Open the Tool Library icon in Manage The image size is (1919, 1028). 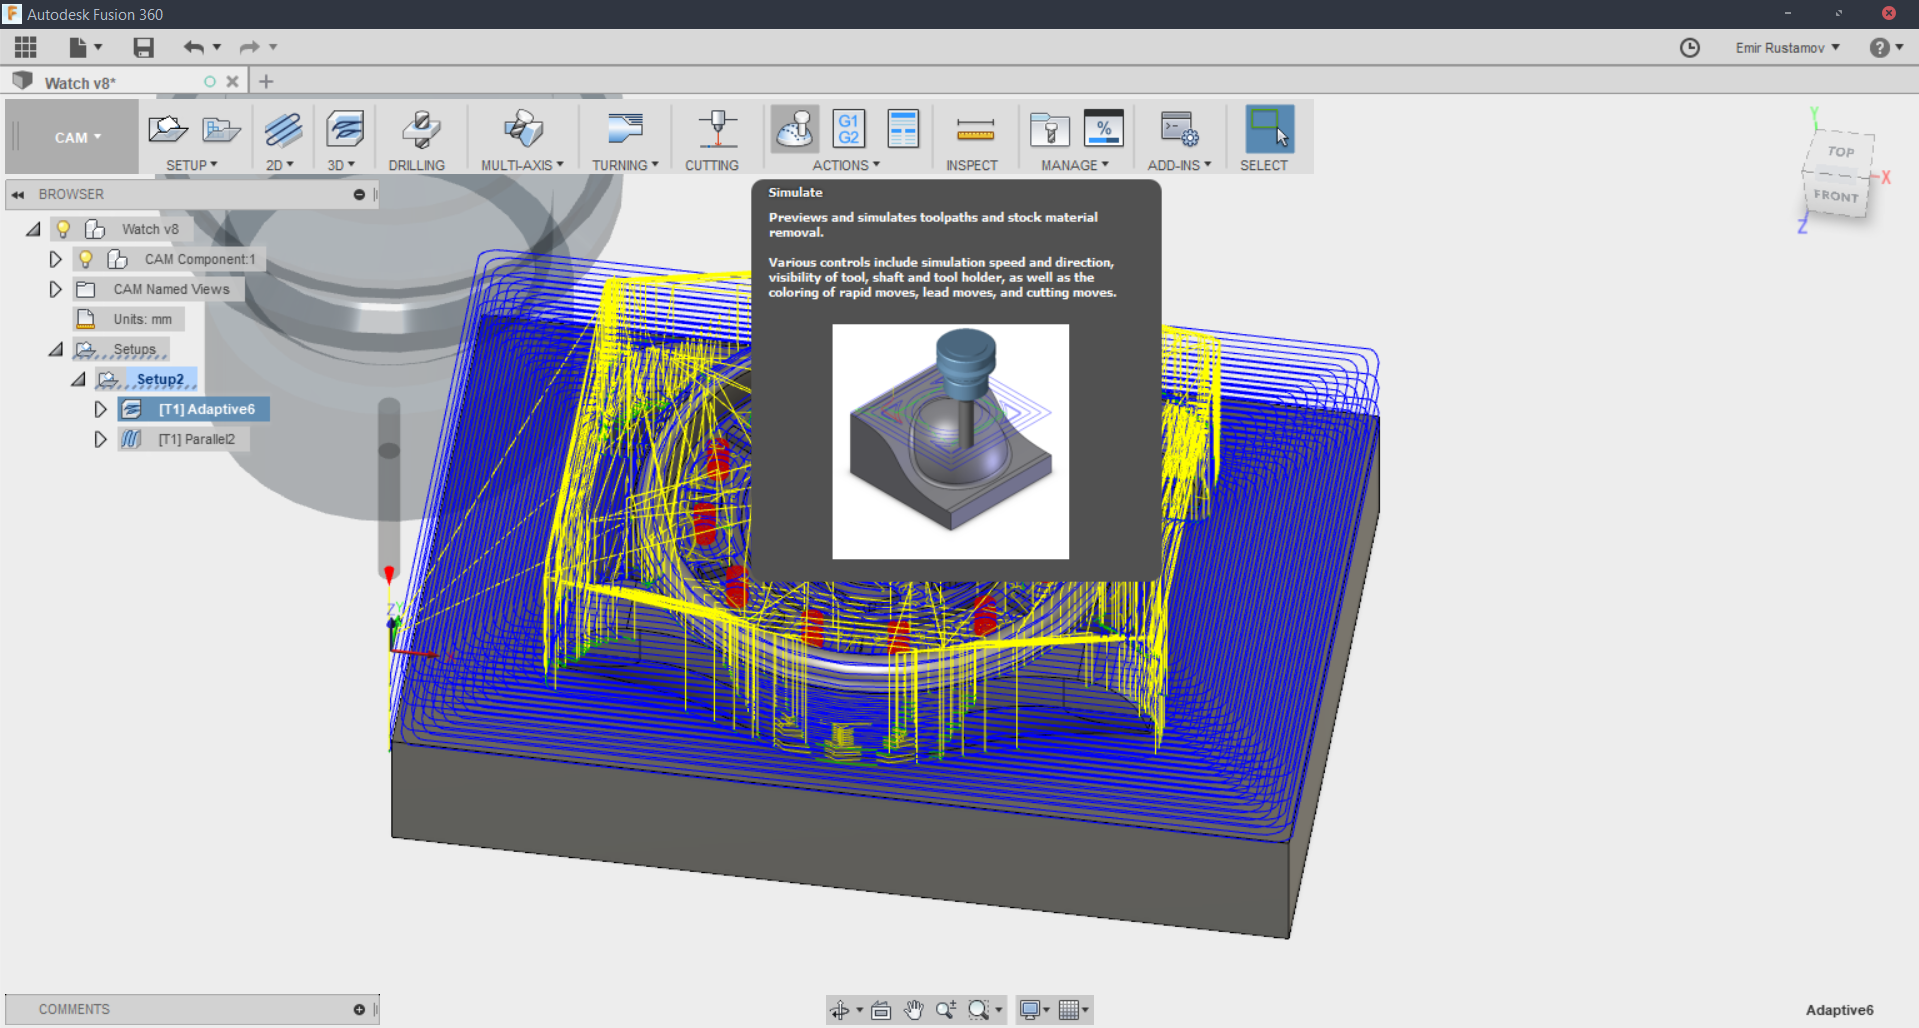pos(1049,130)
